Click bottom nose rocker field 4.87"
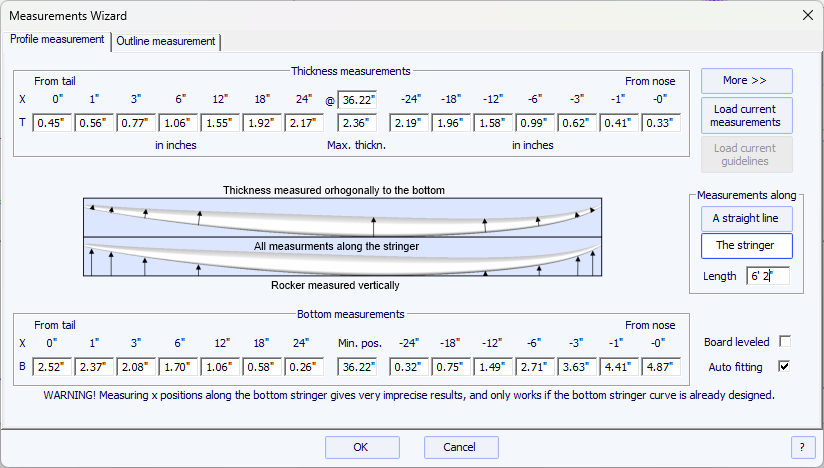The width and height of the screenshot is (824, 468). click(661, 367)
